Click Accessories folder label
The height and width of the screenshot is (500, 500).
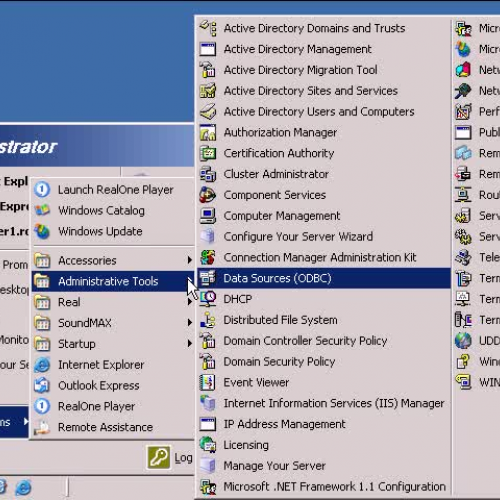coord(87,260)
